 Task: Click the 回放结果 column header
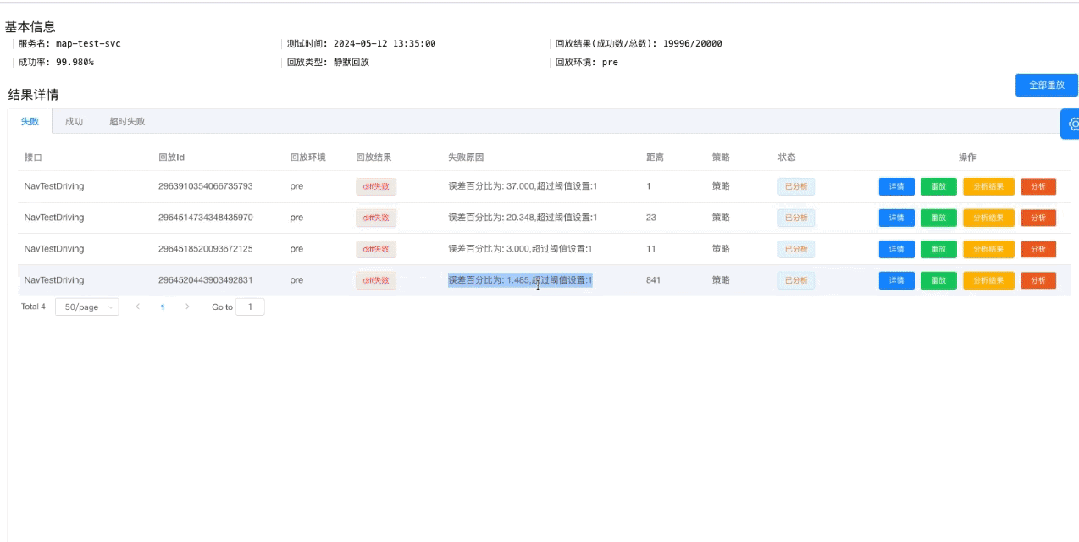pyautogui.click(x=374, y=157)
